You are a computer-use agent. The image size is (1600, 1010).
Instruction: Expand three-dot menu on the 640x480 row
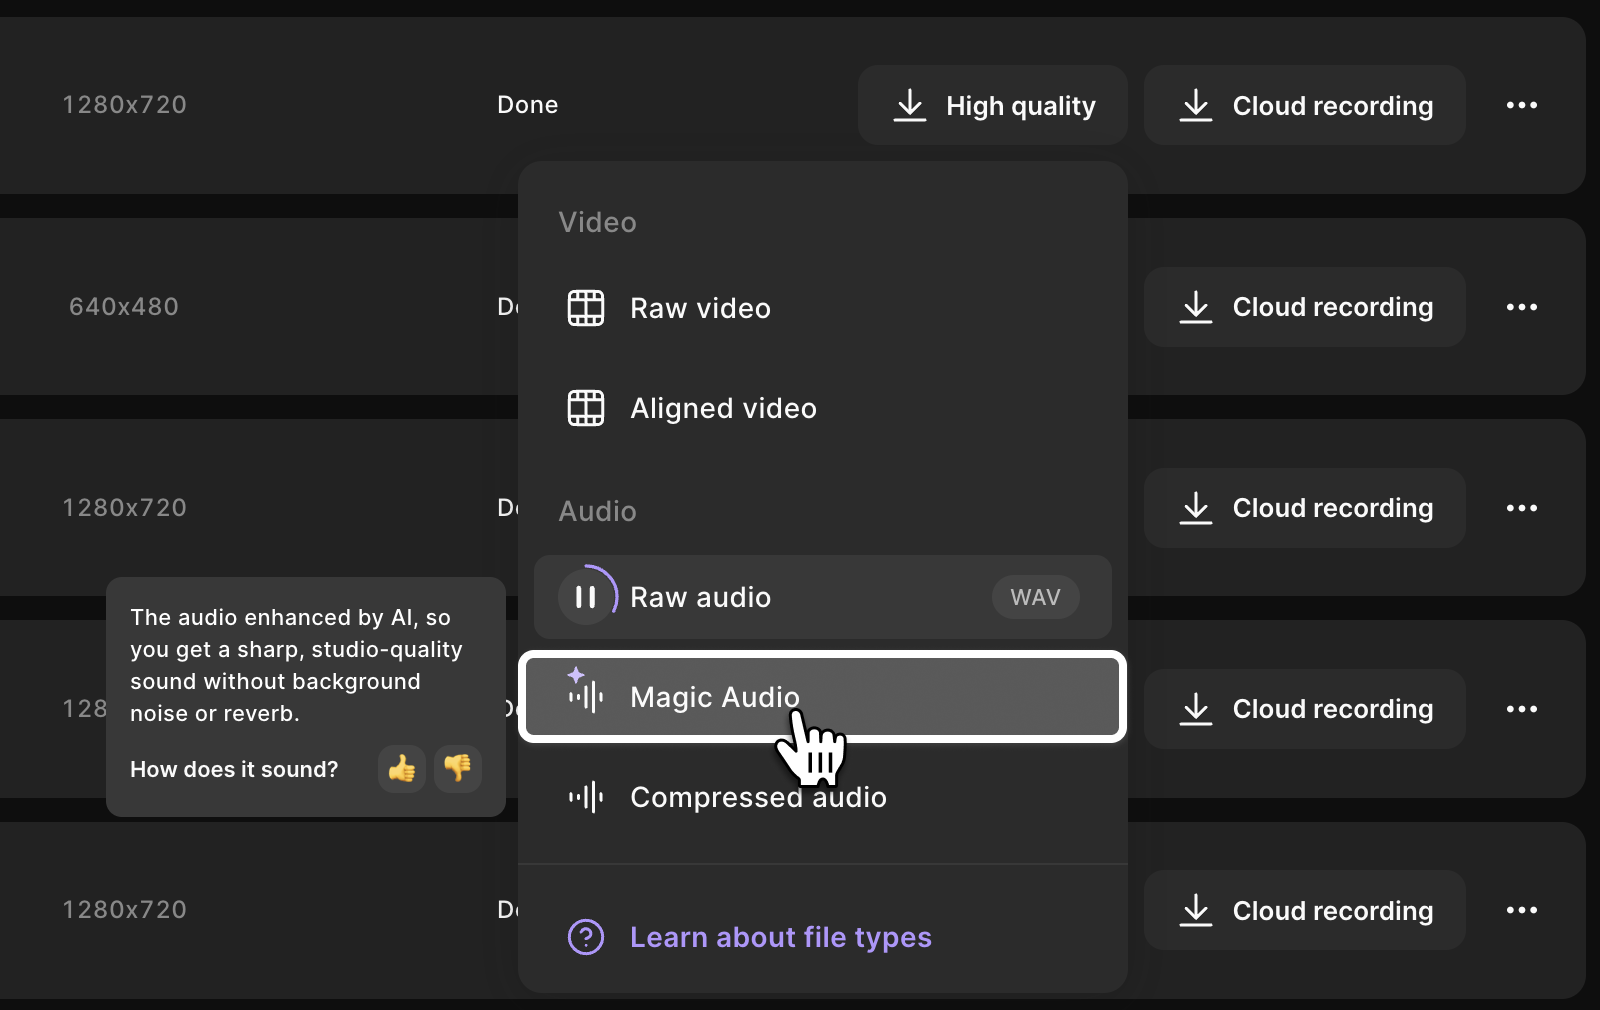tap(1521, 307)
